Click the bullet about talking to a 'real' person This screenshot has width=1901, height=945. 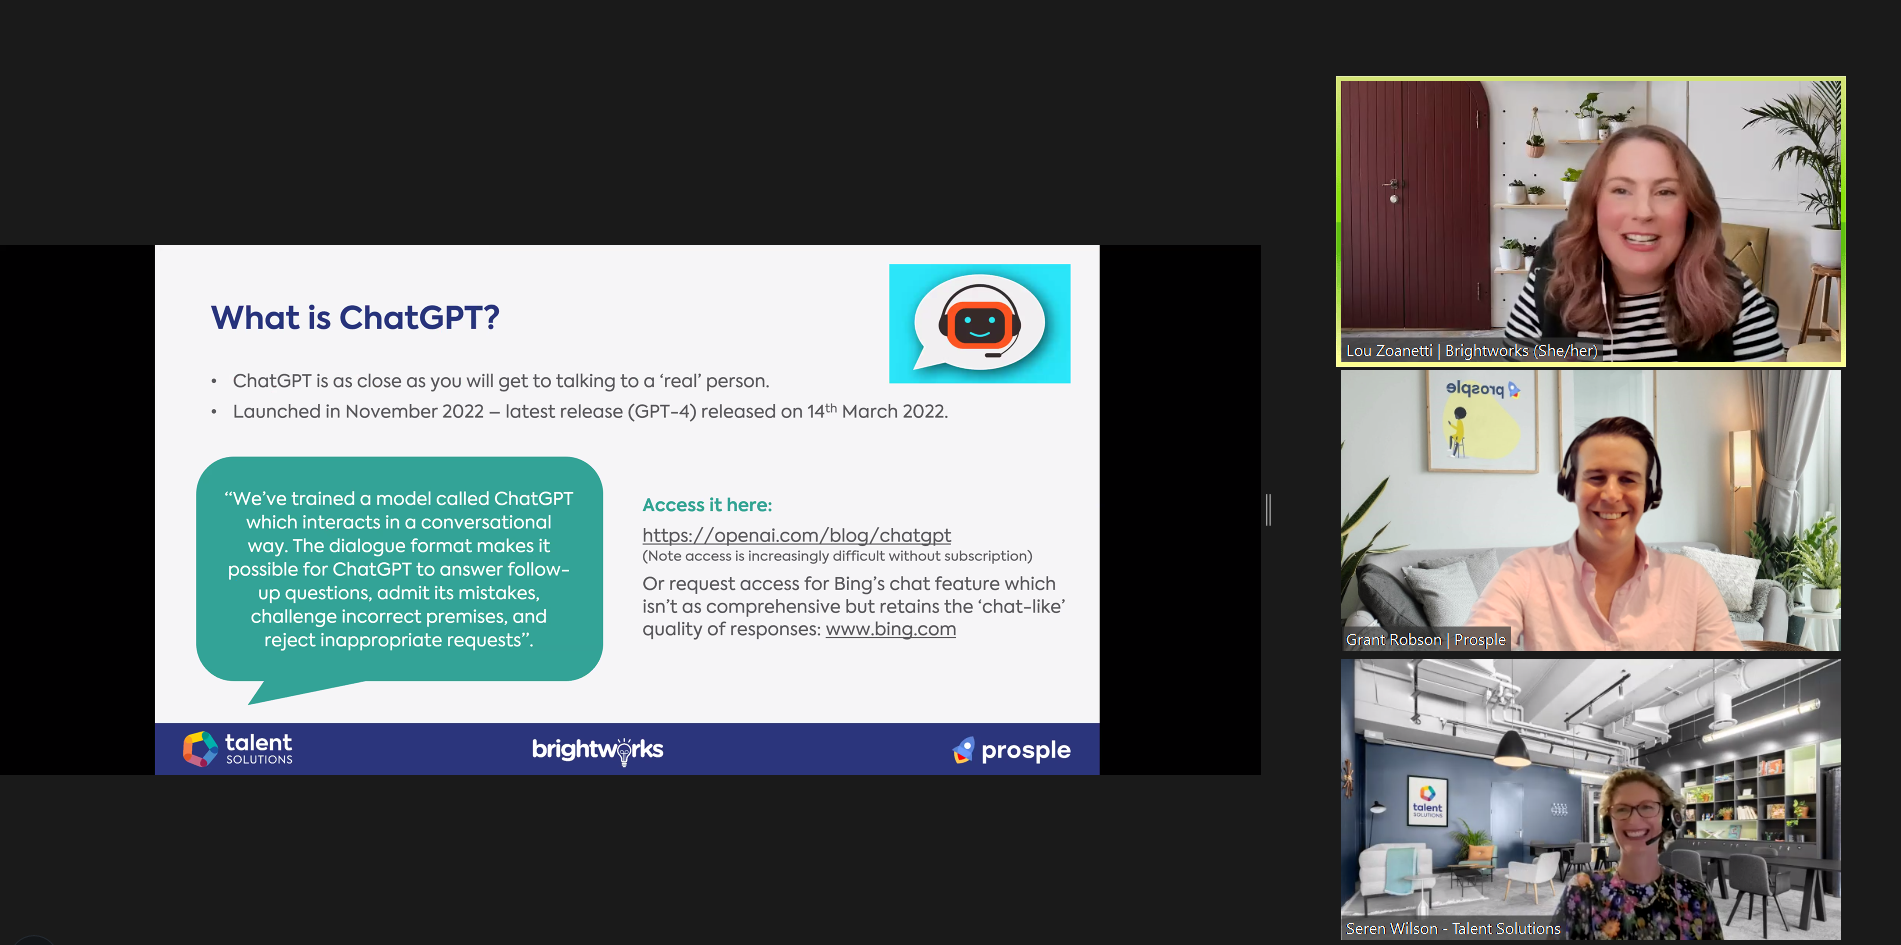coord(501,381)
